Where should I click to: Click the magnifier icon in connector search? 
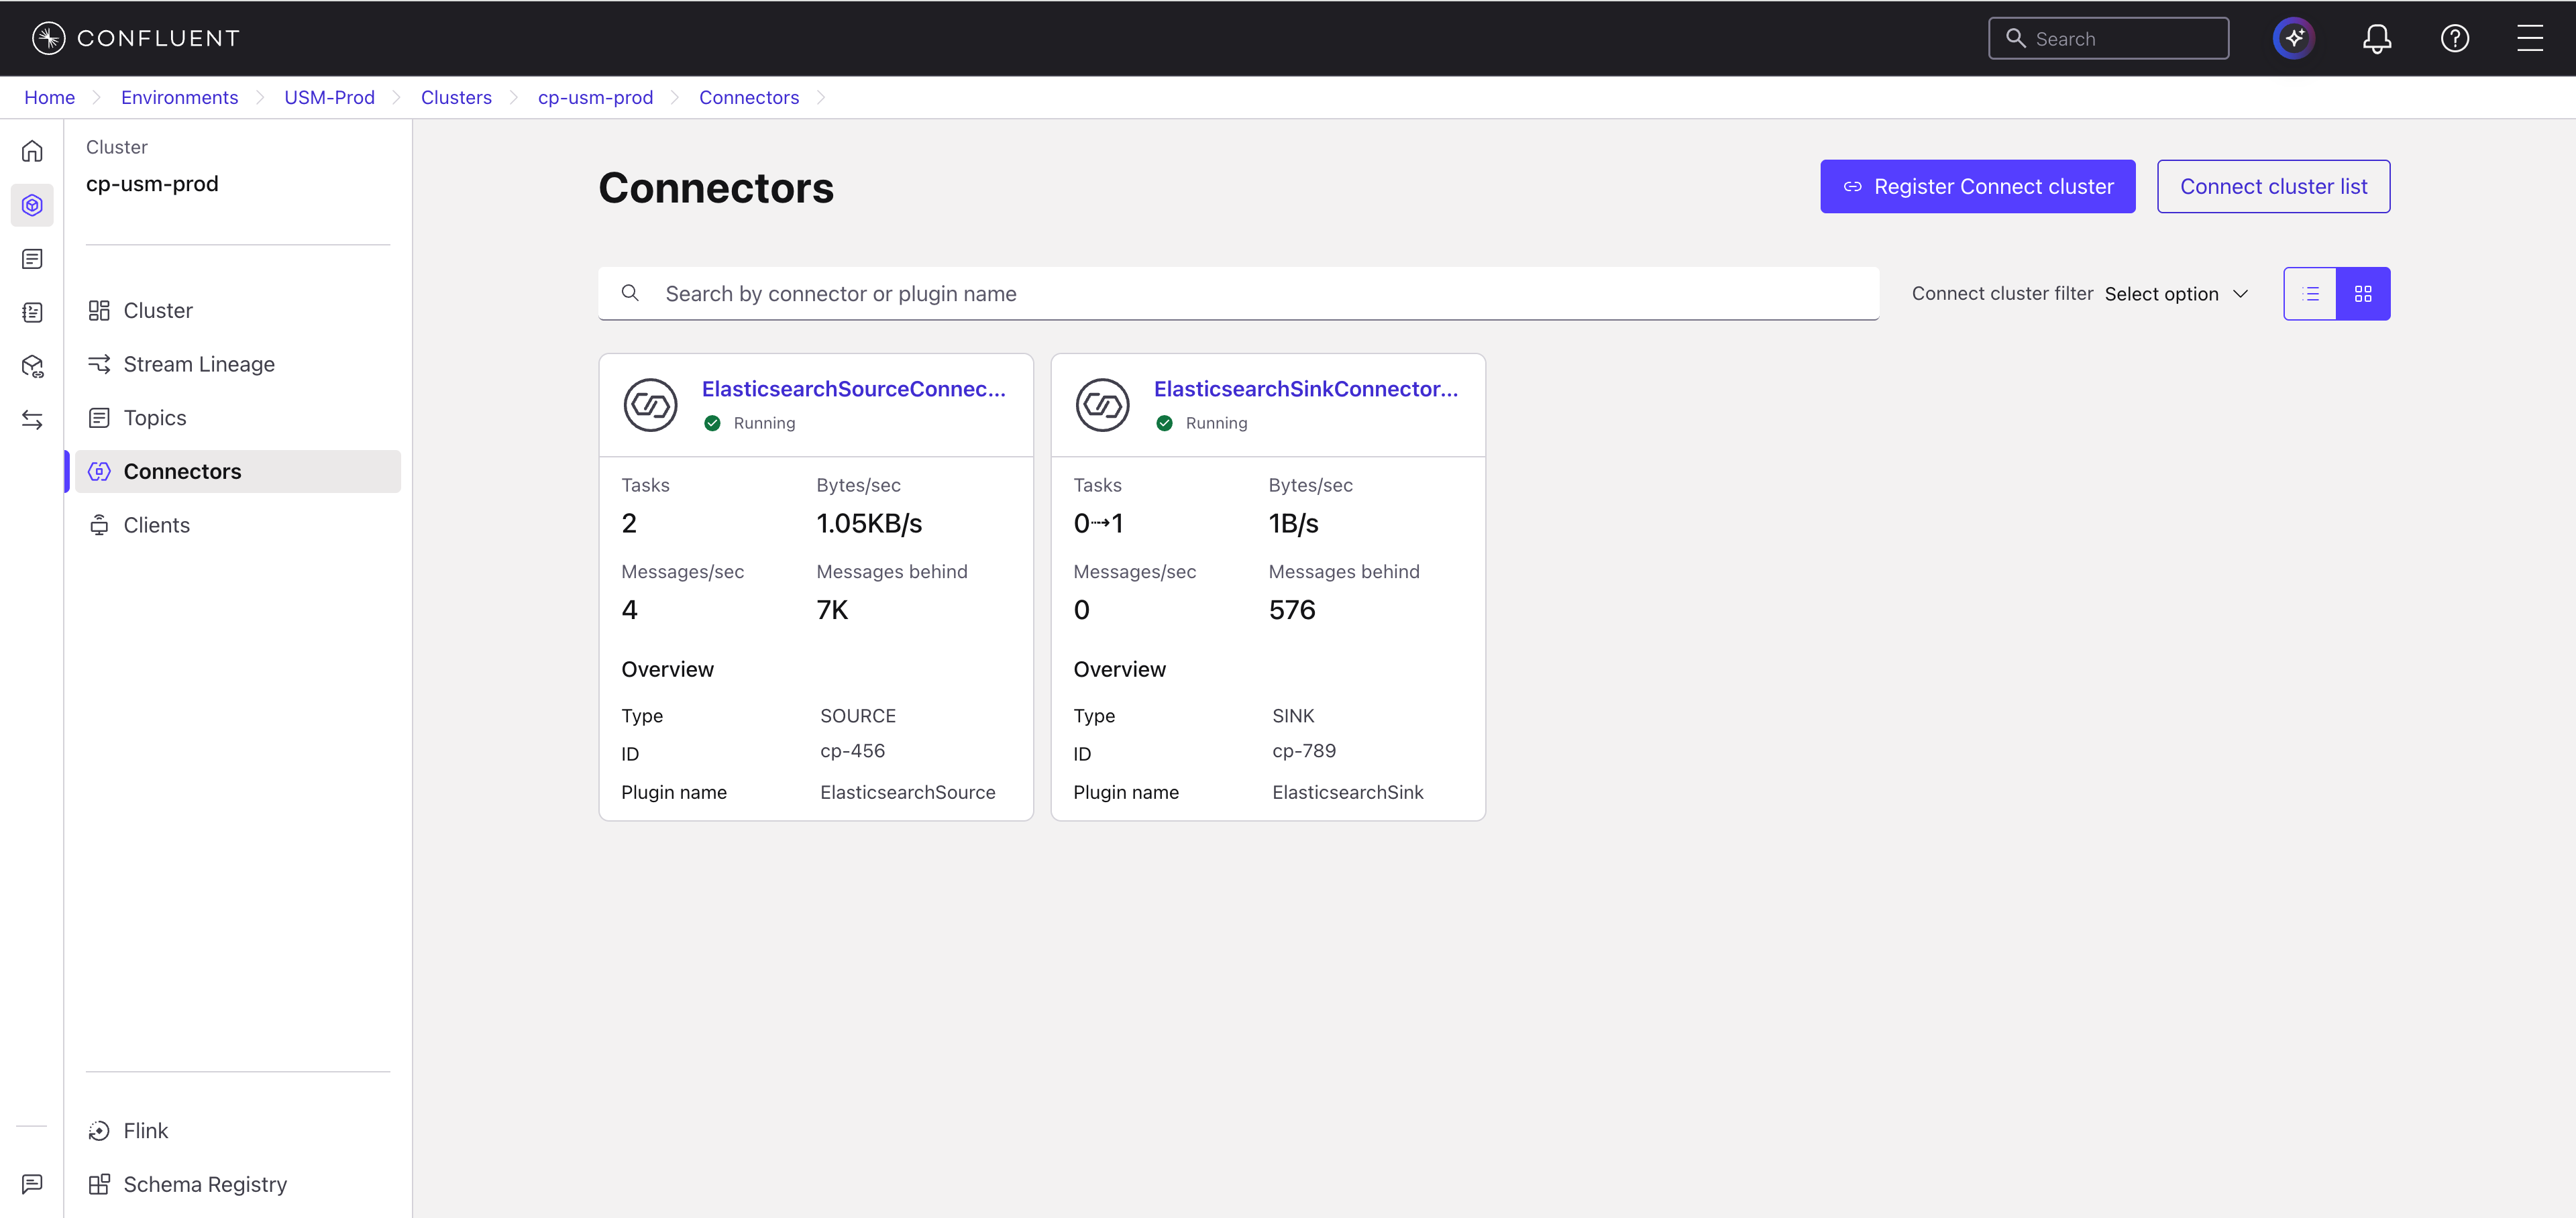click(x=630, y=293)
